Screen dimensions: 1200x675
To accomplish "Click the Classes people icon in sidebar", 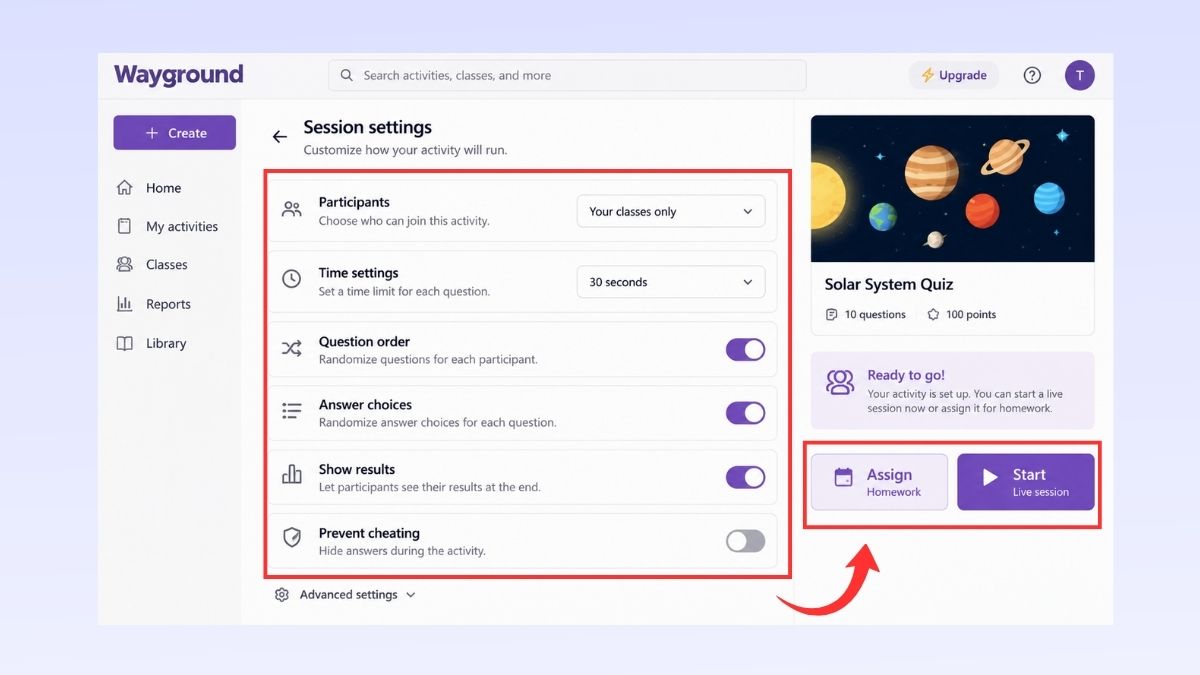I will coord(125,265).
